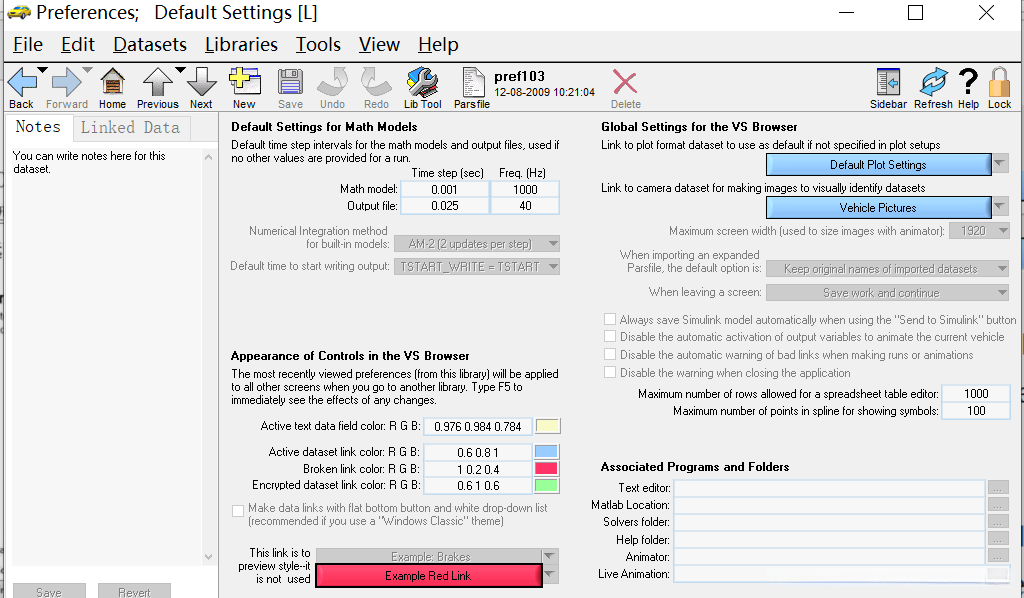Click Output file frequency field
This screenshot has height=598, width=1024.
coord(525,206)
